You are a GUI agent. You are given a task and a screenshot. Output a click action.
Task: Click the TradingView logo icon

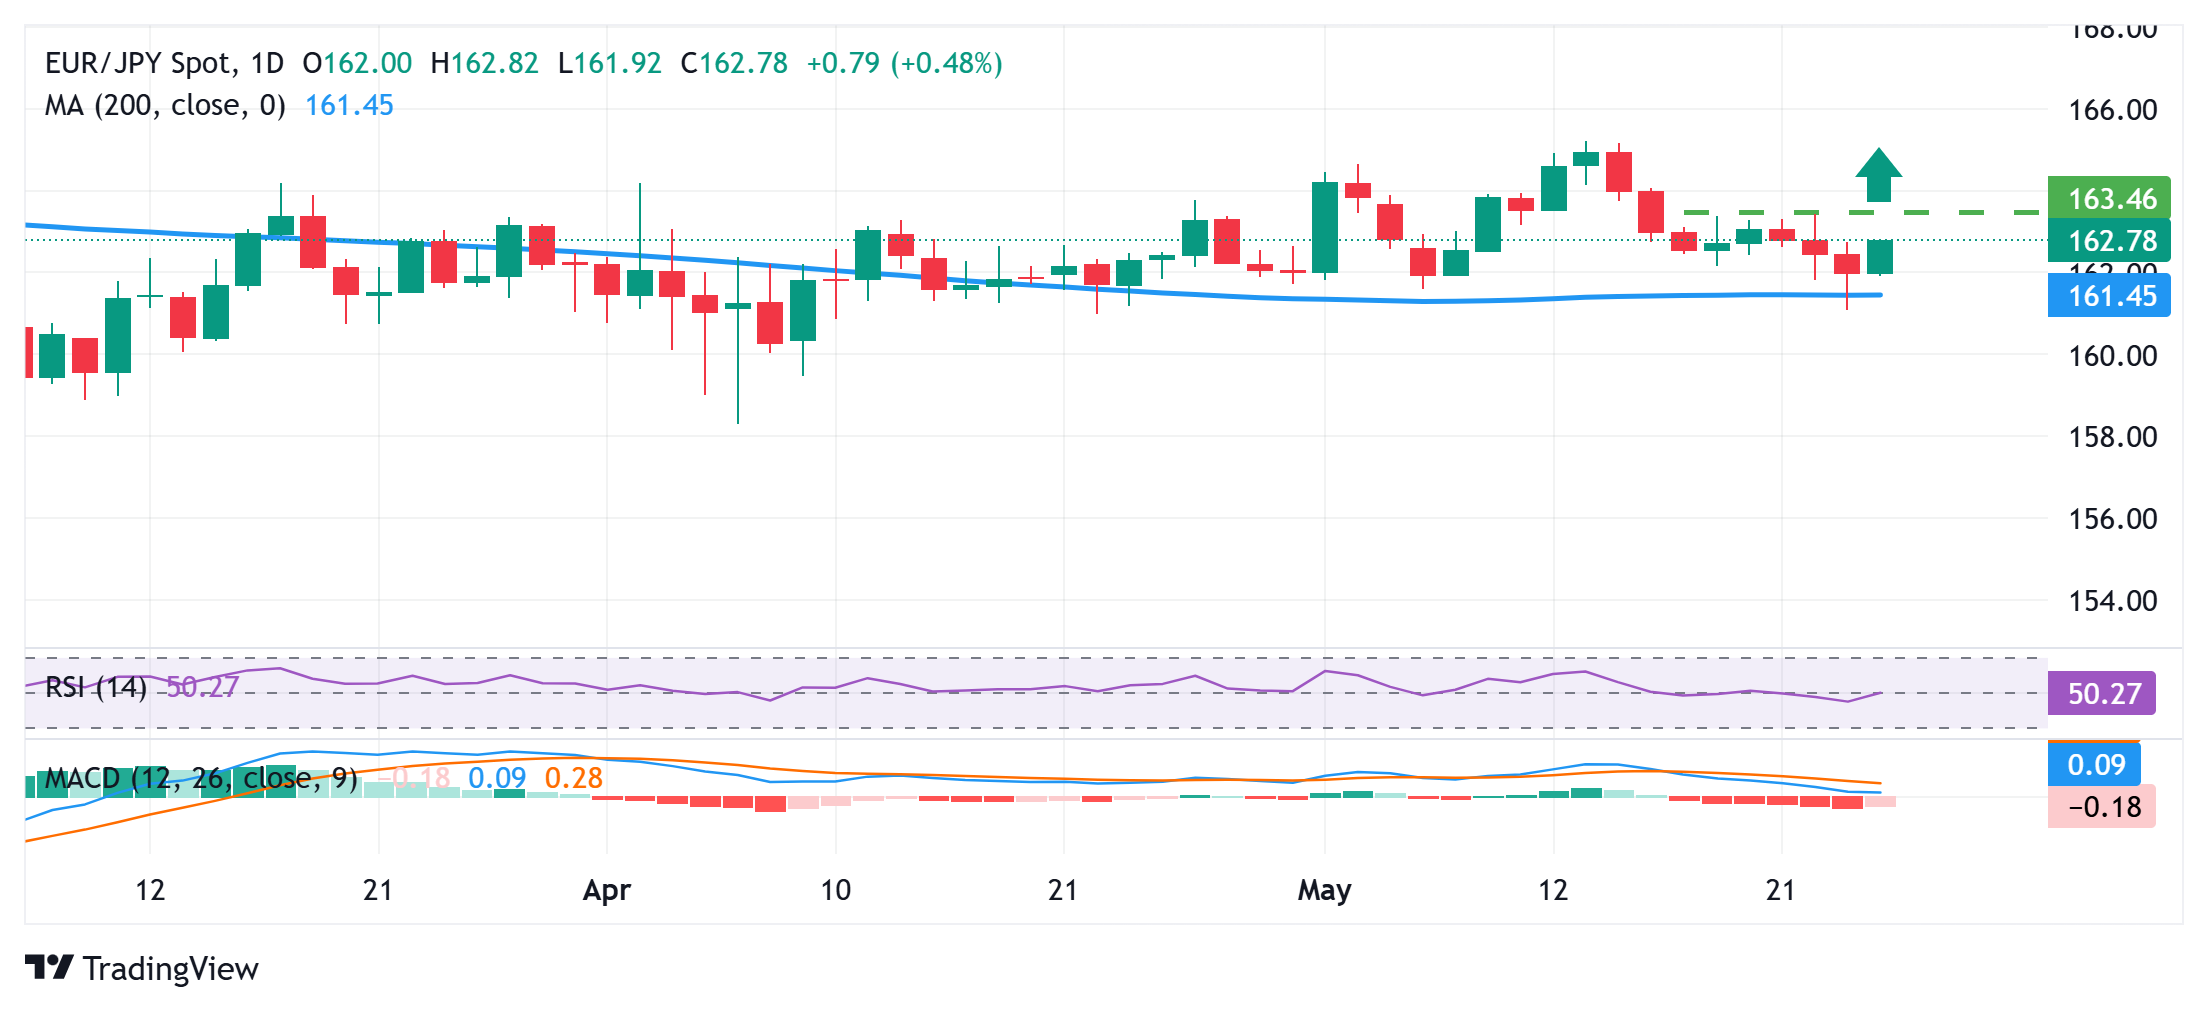click(48, 967)
